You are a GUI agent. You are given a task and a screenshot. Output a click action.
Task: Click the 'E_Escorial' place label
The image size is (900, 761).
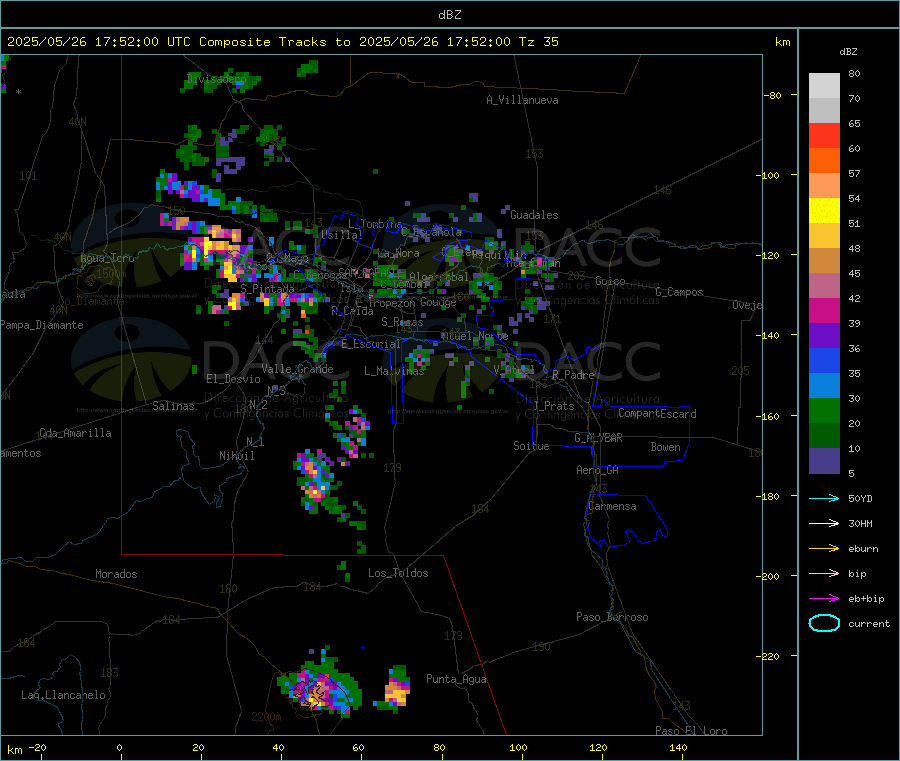(x=371, y=344)
